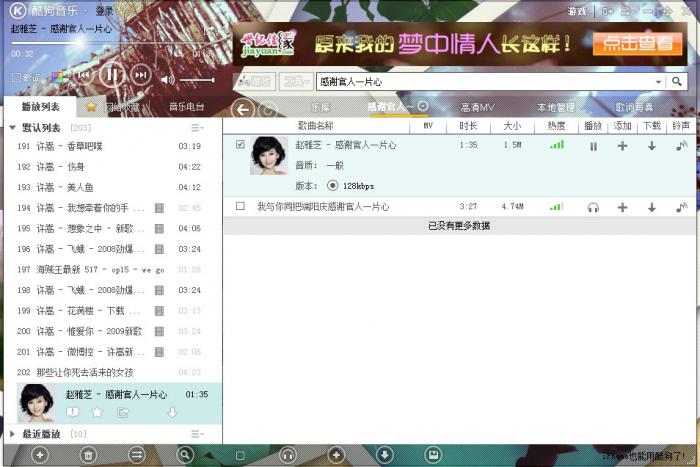Add 我与你同把端阳庆 result to playlist
This screenshot has height=467, width=700.
point(622,207)
